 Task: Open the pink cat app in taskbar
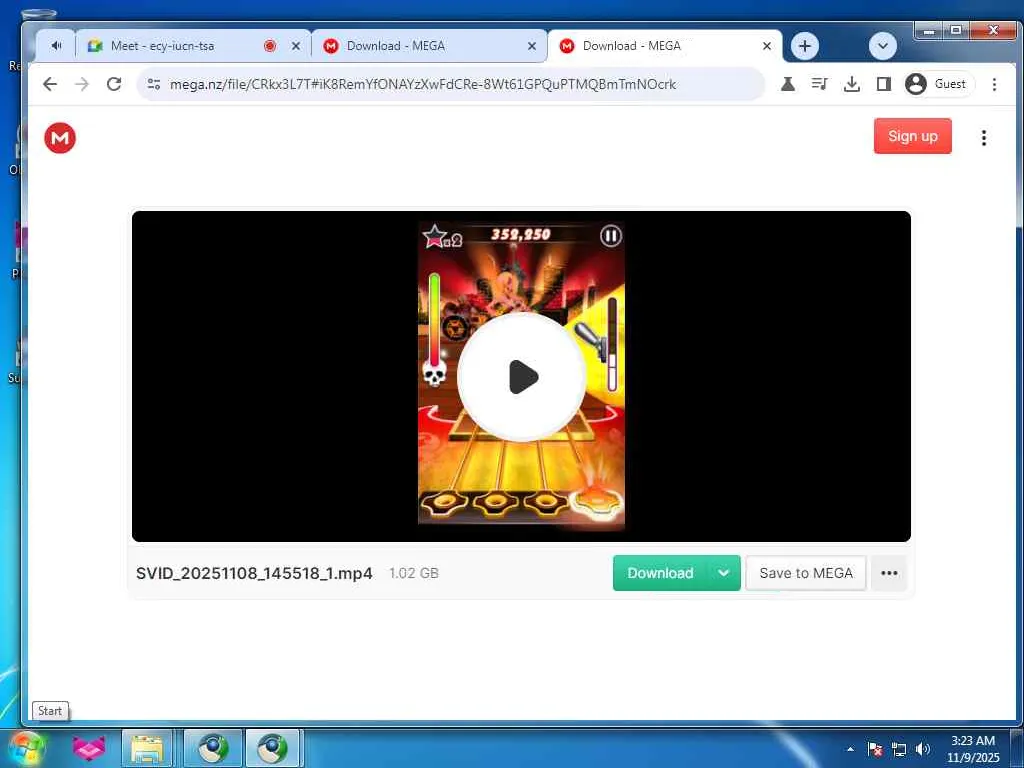89,748
